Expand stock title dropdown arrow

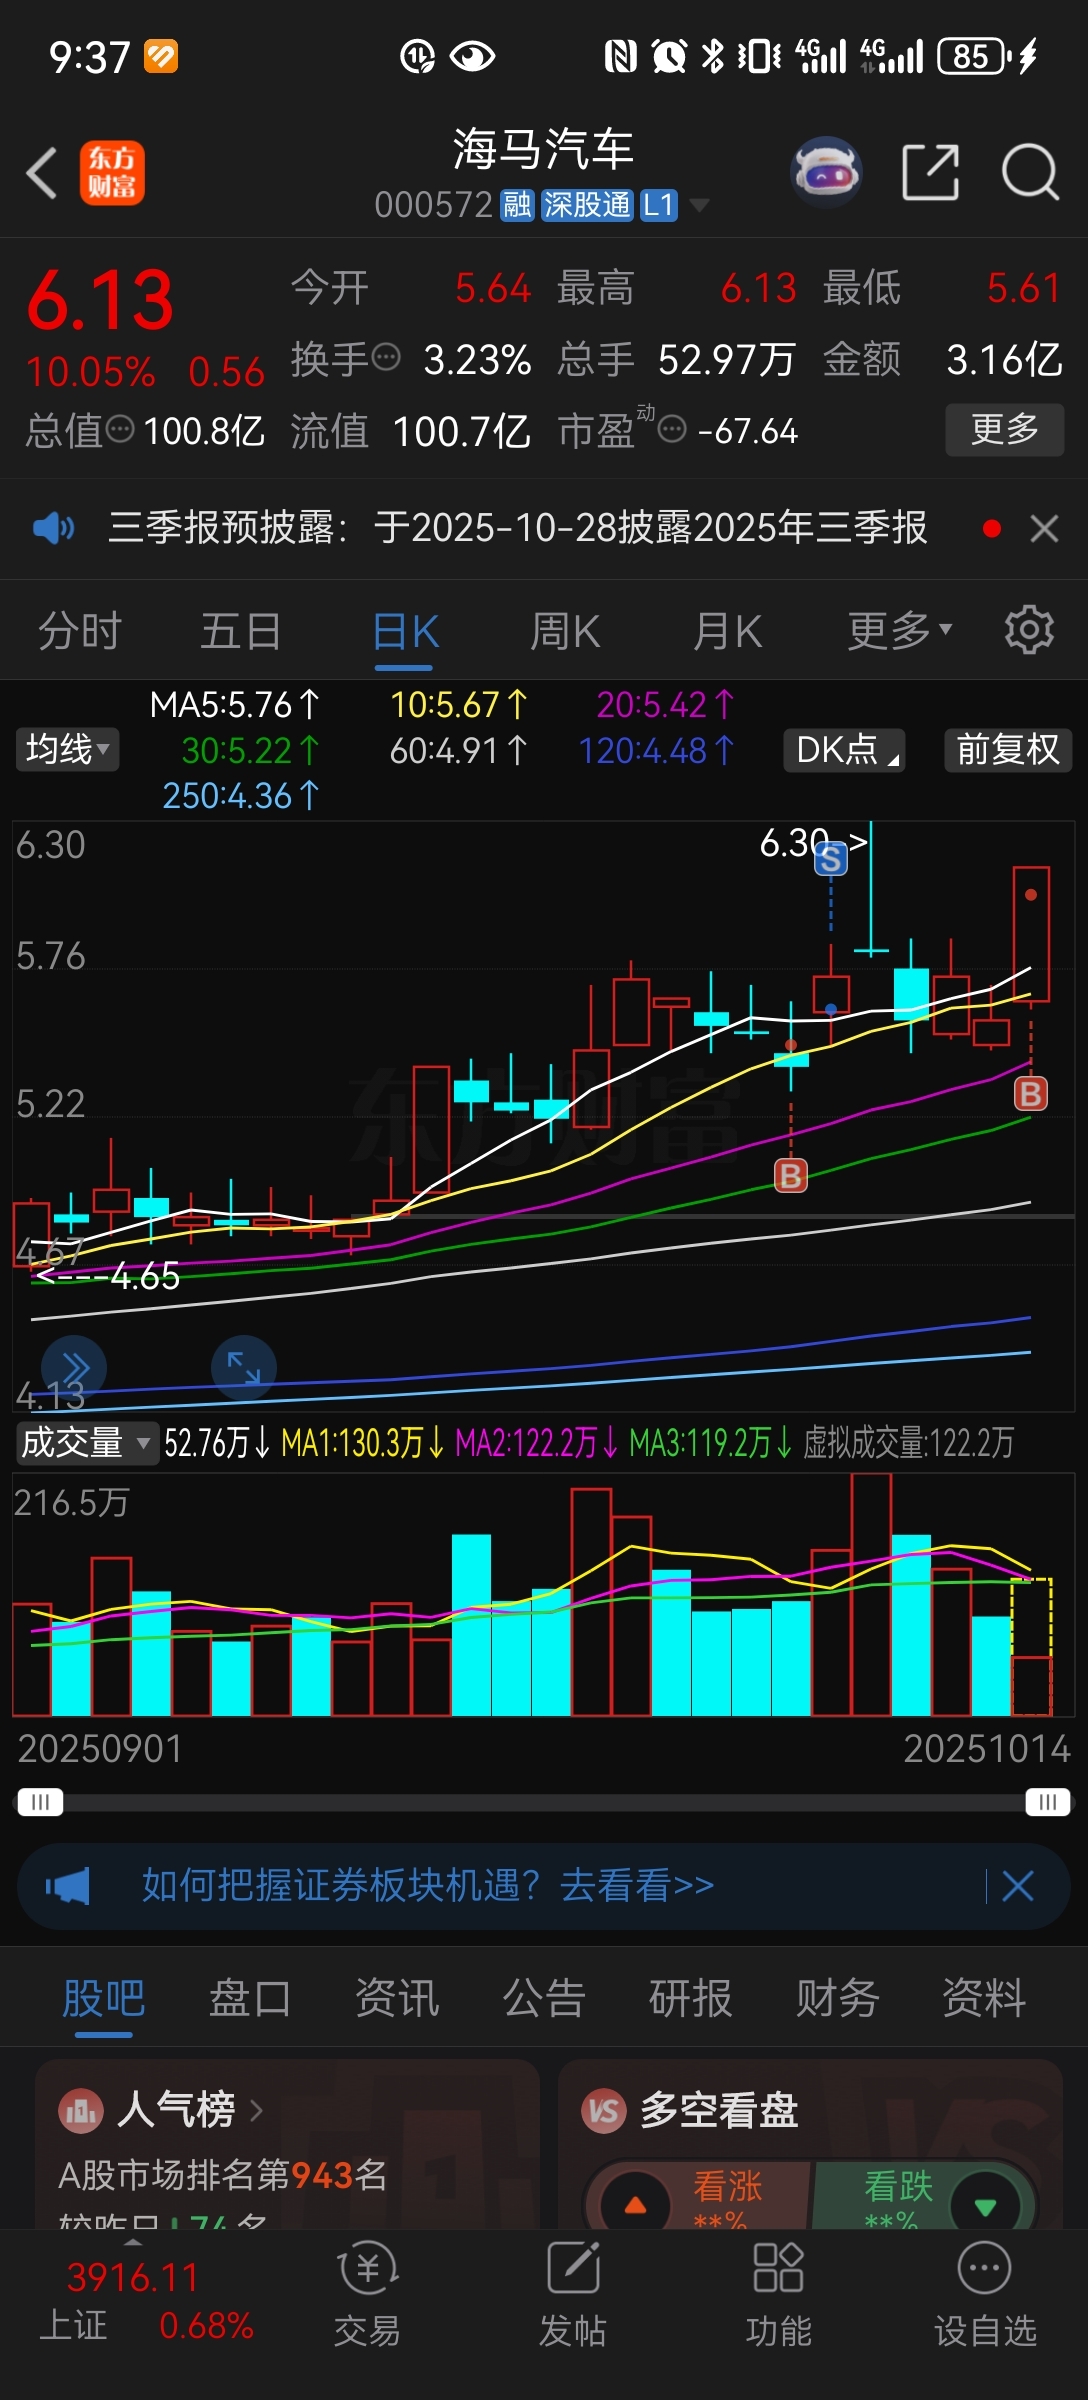[x=700, y=205]
